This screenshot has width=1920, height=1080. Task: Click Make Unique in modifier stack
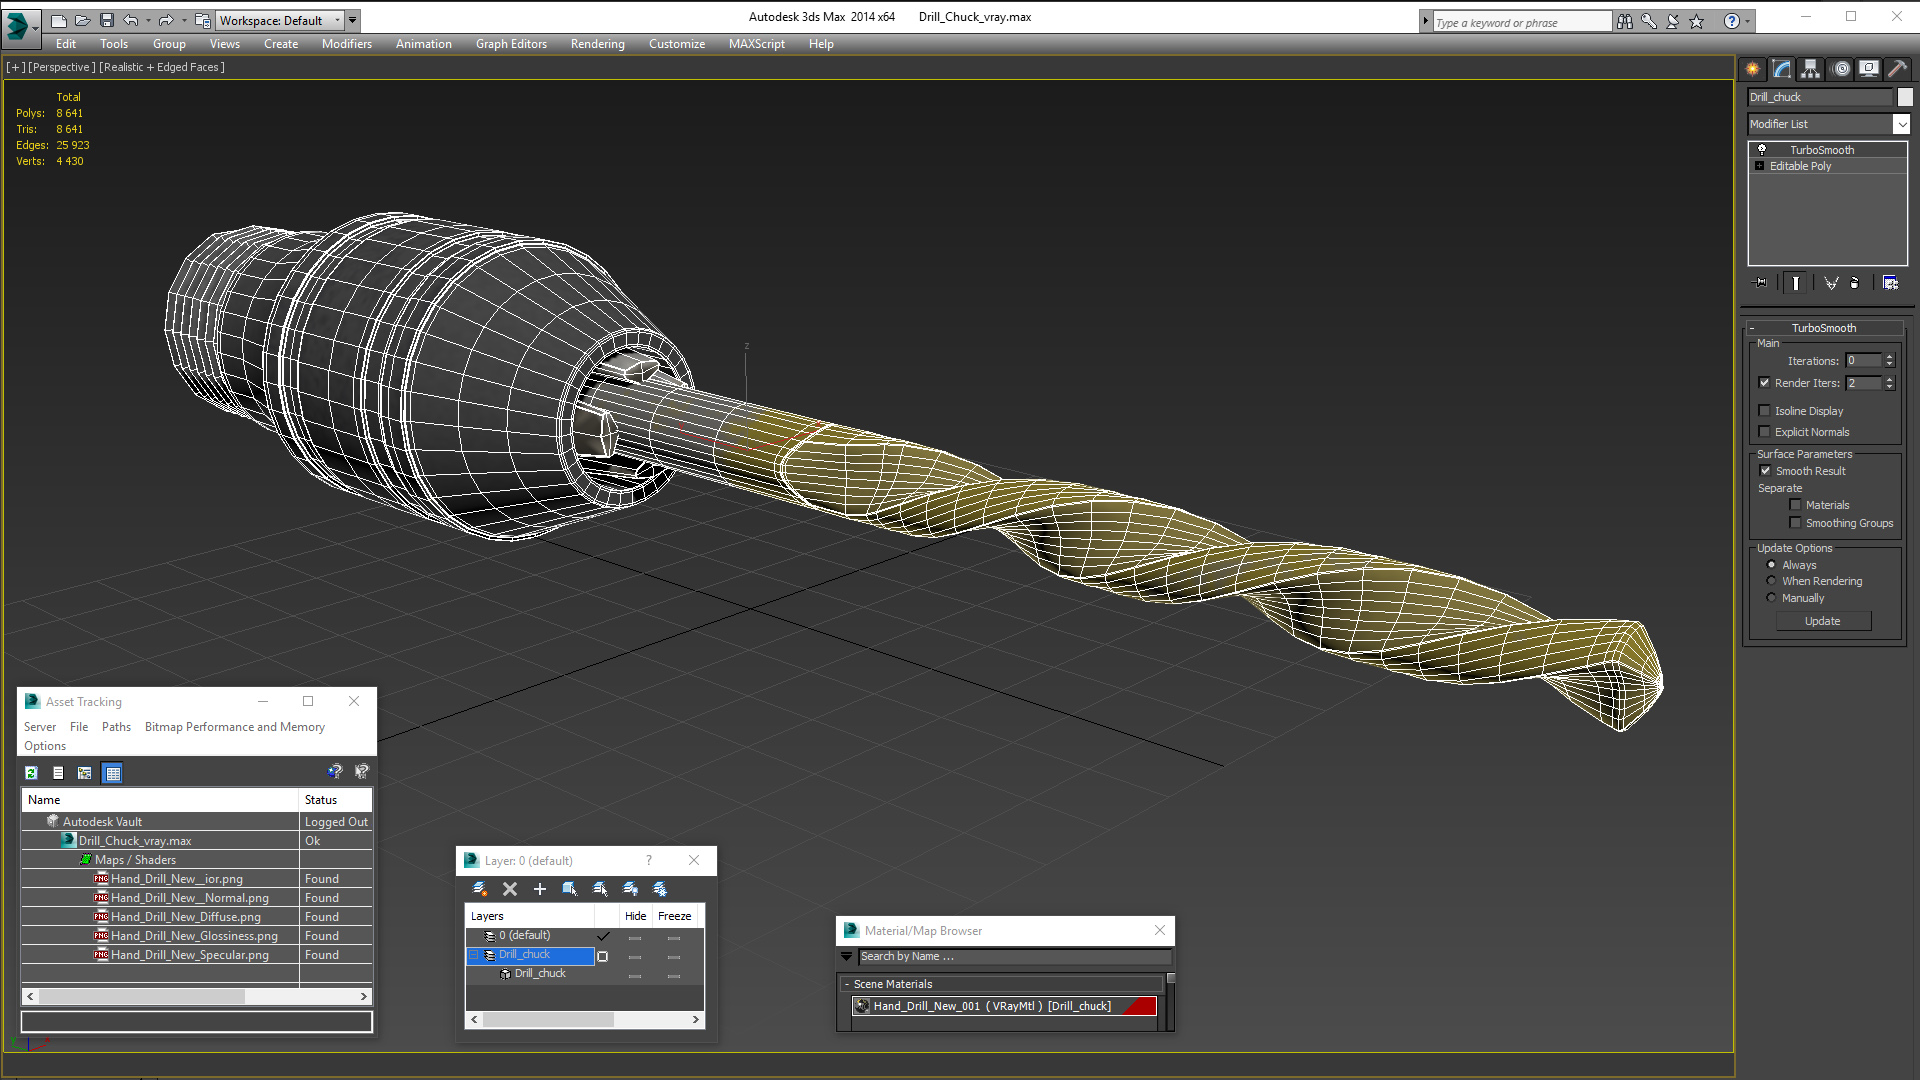coord(1831,283)
